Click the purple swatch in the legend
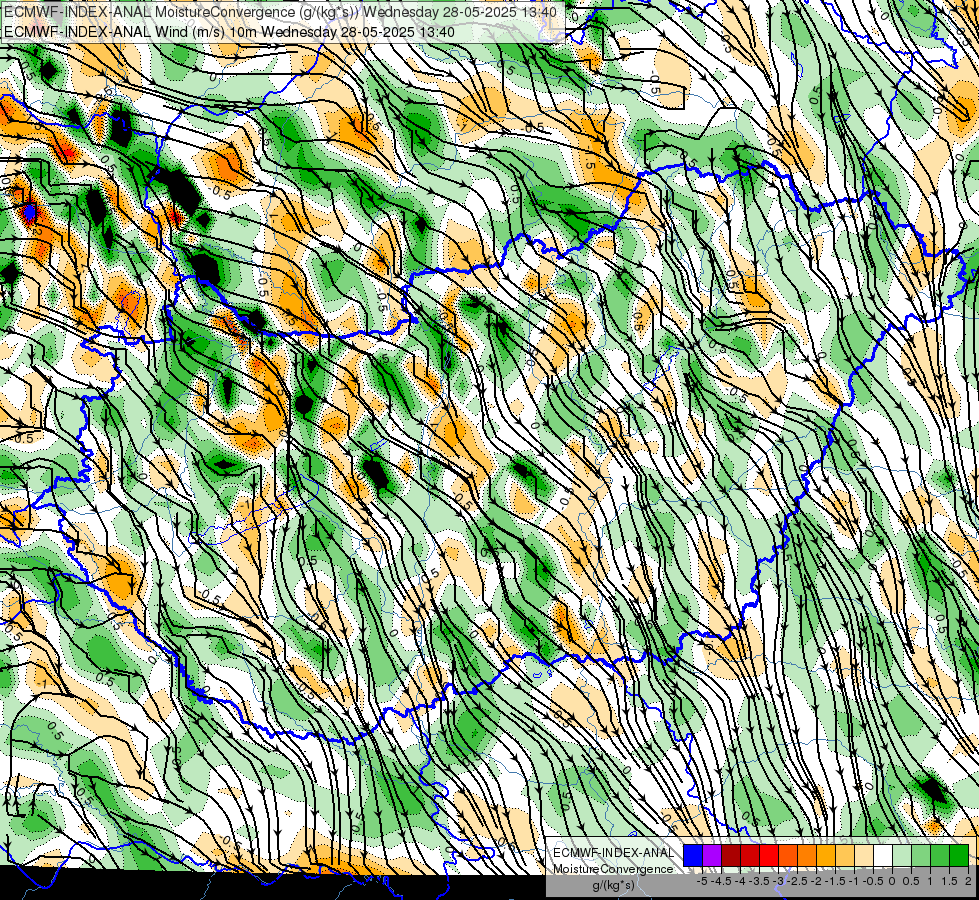The image size is (979, 900). (x=712, y=855)
